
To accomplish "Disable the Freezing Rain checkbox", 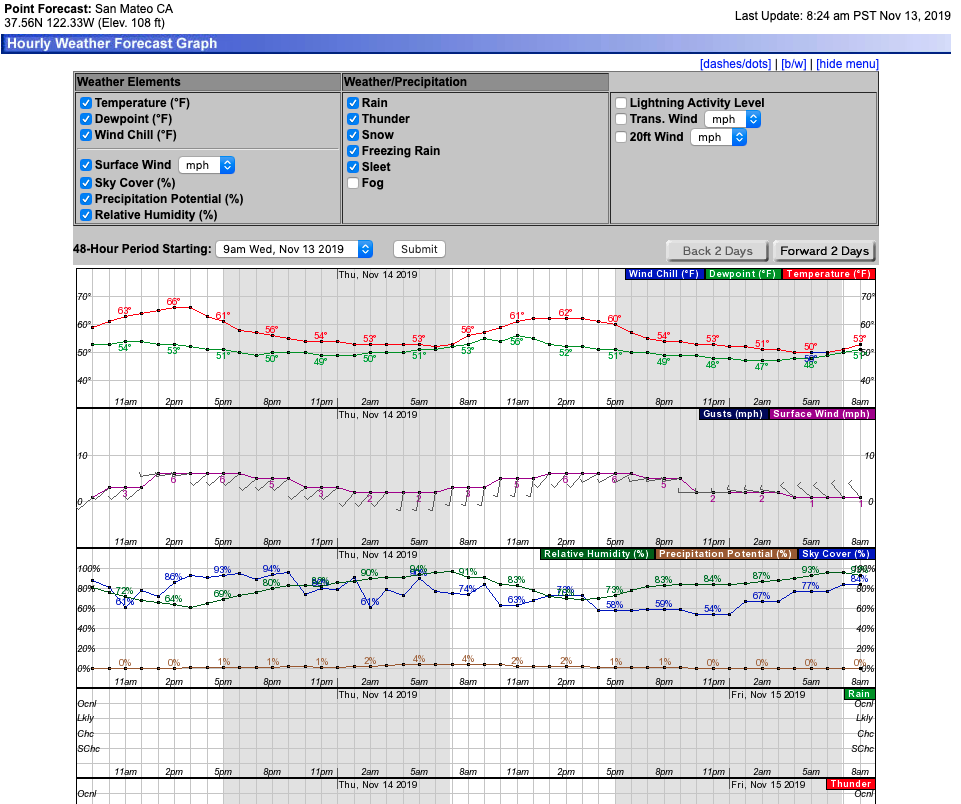I will pos(353,151).
